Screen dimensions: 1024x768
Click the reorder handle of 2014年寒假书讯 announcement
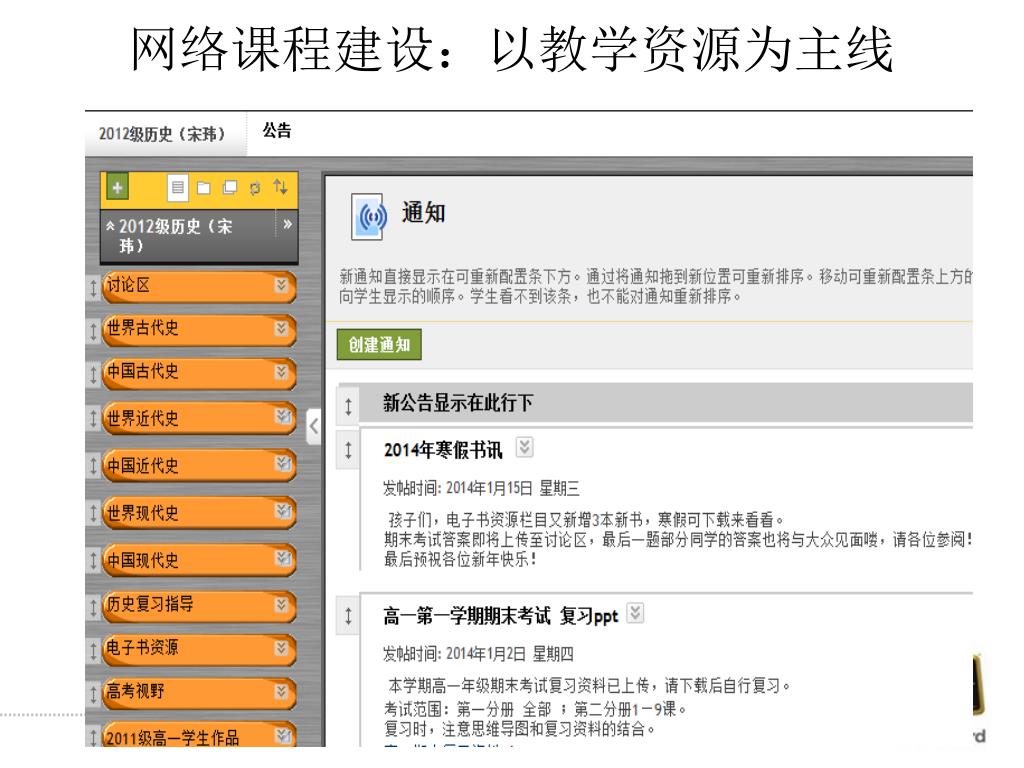pos(348,449)
